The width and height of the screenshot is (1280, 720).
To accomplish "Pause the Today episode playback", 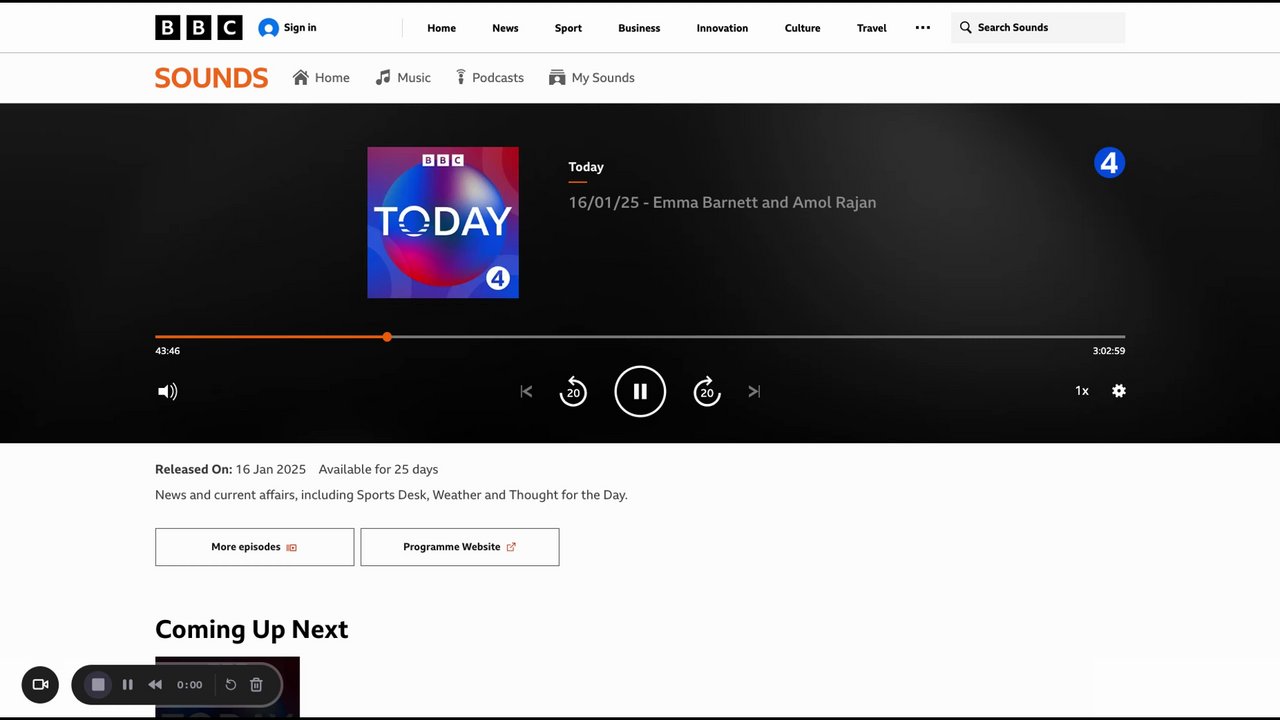I will [640, 391].
